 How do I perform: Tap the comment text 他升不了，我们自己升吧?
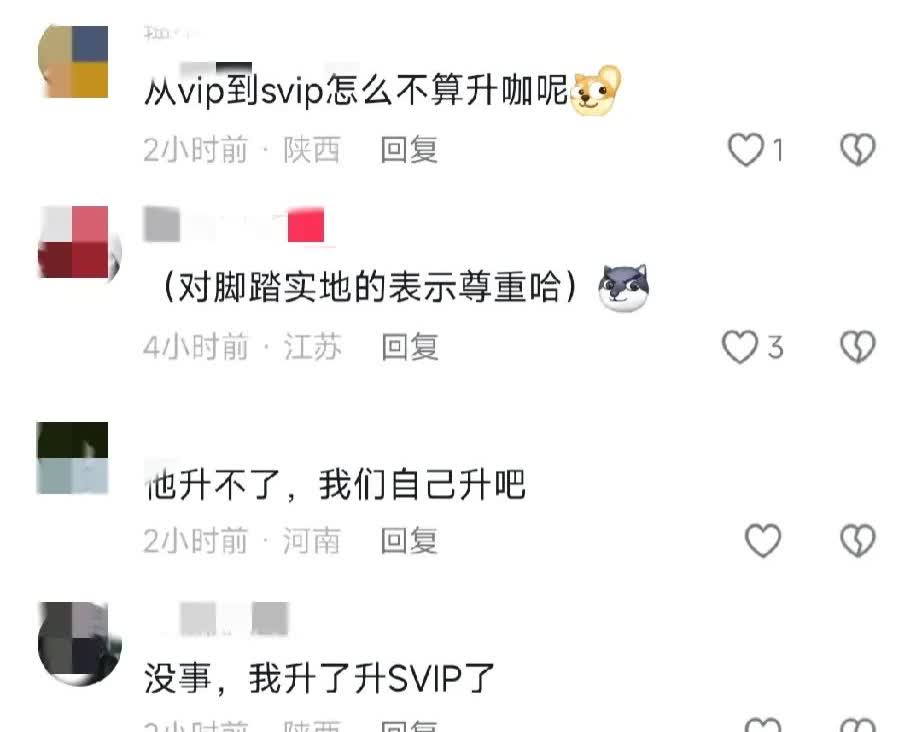pyautogui.click(x=334, y=484)
